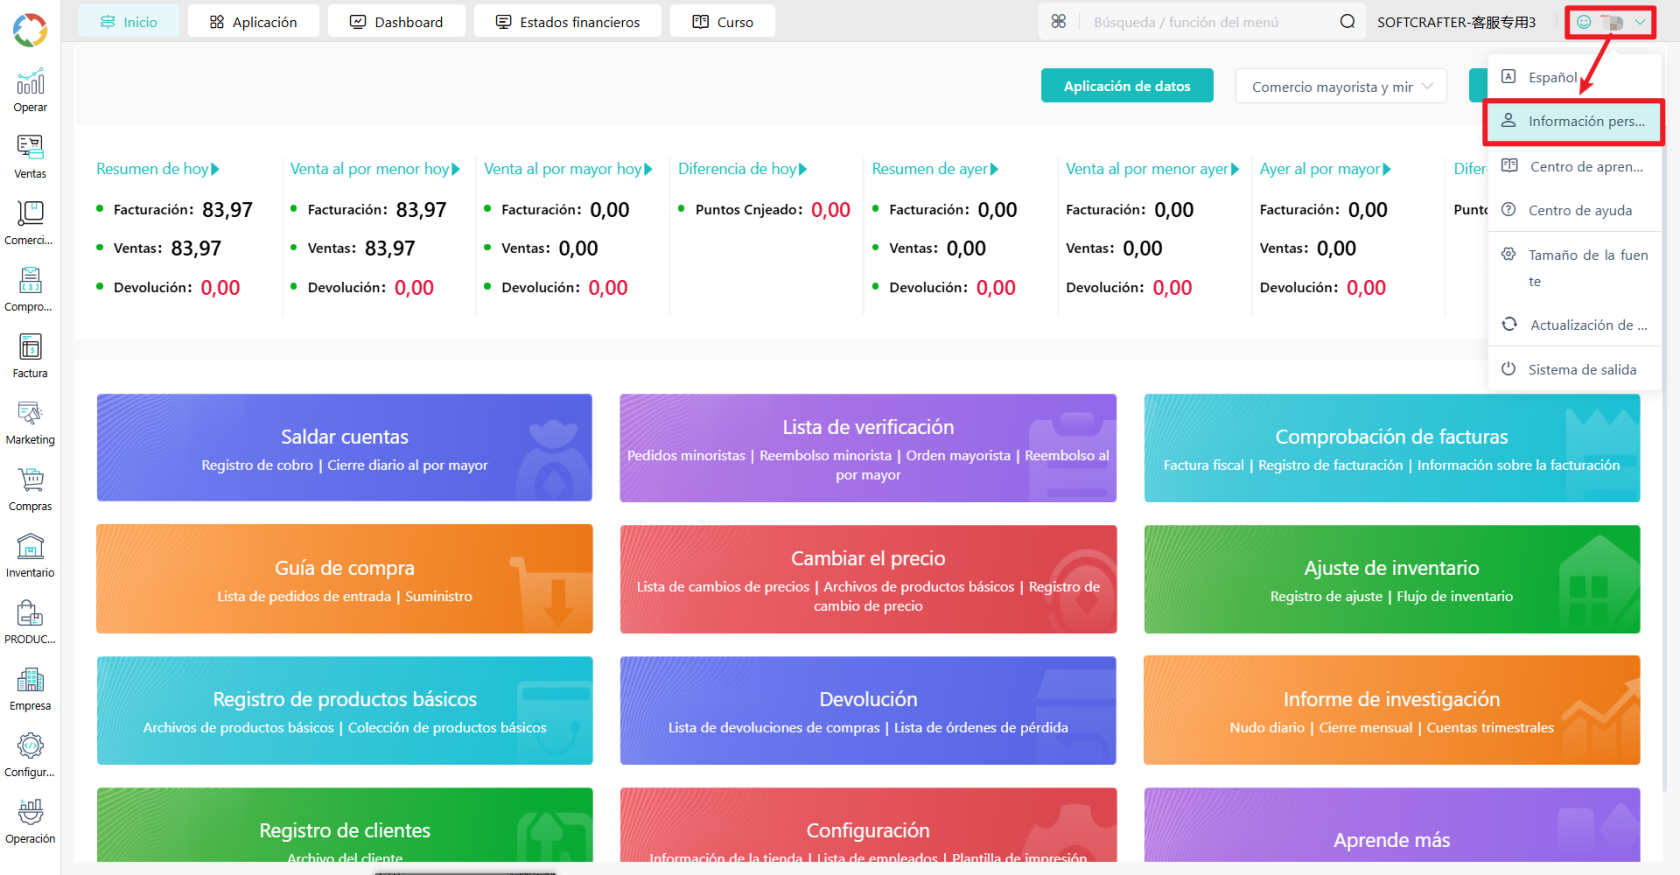Screen dimensions: 1680x875
Task: Click the Aplicación de datos button
Action: (1127, 86)
